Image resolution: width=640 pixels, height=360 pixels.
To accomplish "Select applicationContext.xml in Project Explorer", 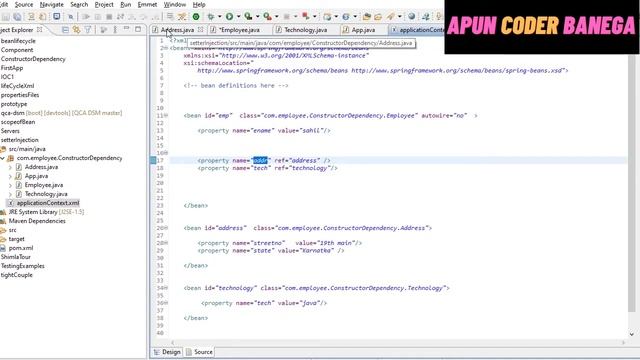I will click(48, 203).
